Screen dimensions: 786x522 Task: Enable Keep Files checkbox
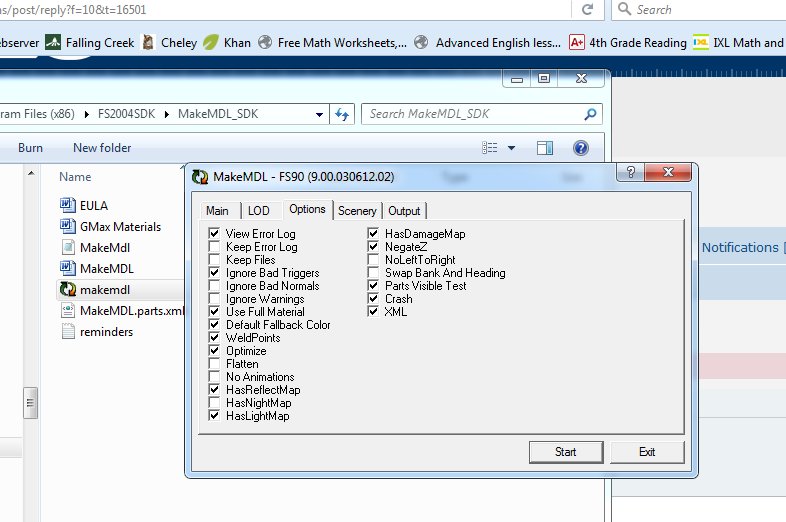214,259
